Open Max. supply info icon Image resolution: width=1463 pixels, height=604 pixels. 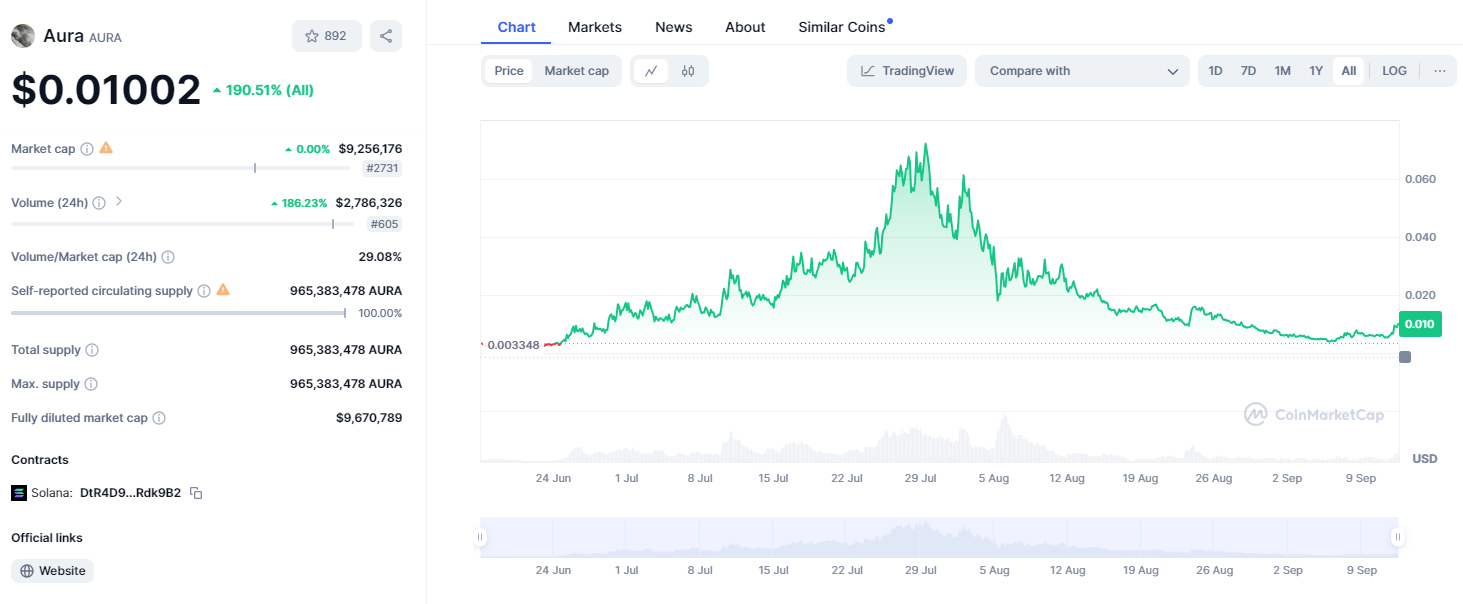[91, 384]
